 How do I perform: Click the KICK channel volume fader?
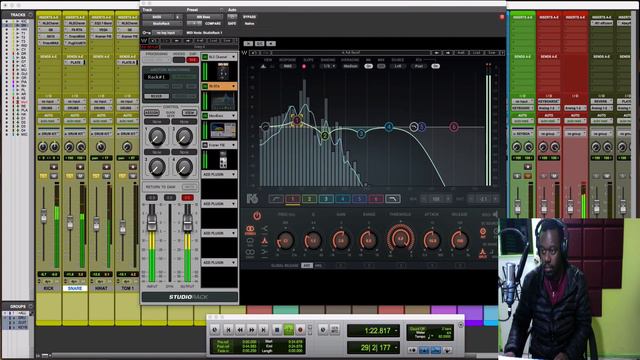point(44,216)
